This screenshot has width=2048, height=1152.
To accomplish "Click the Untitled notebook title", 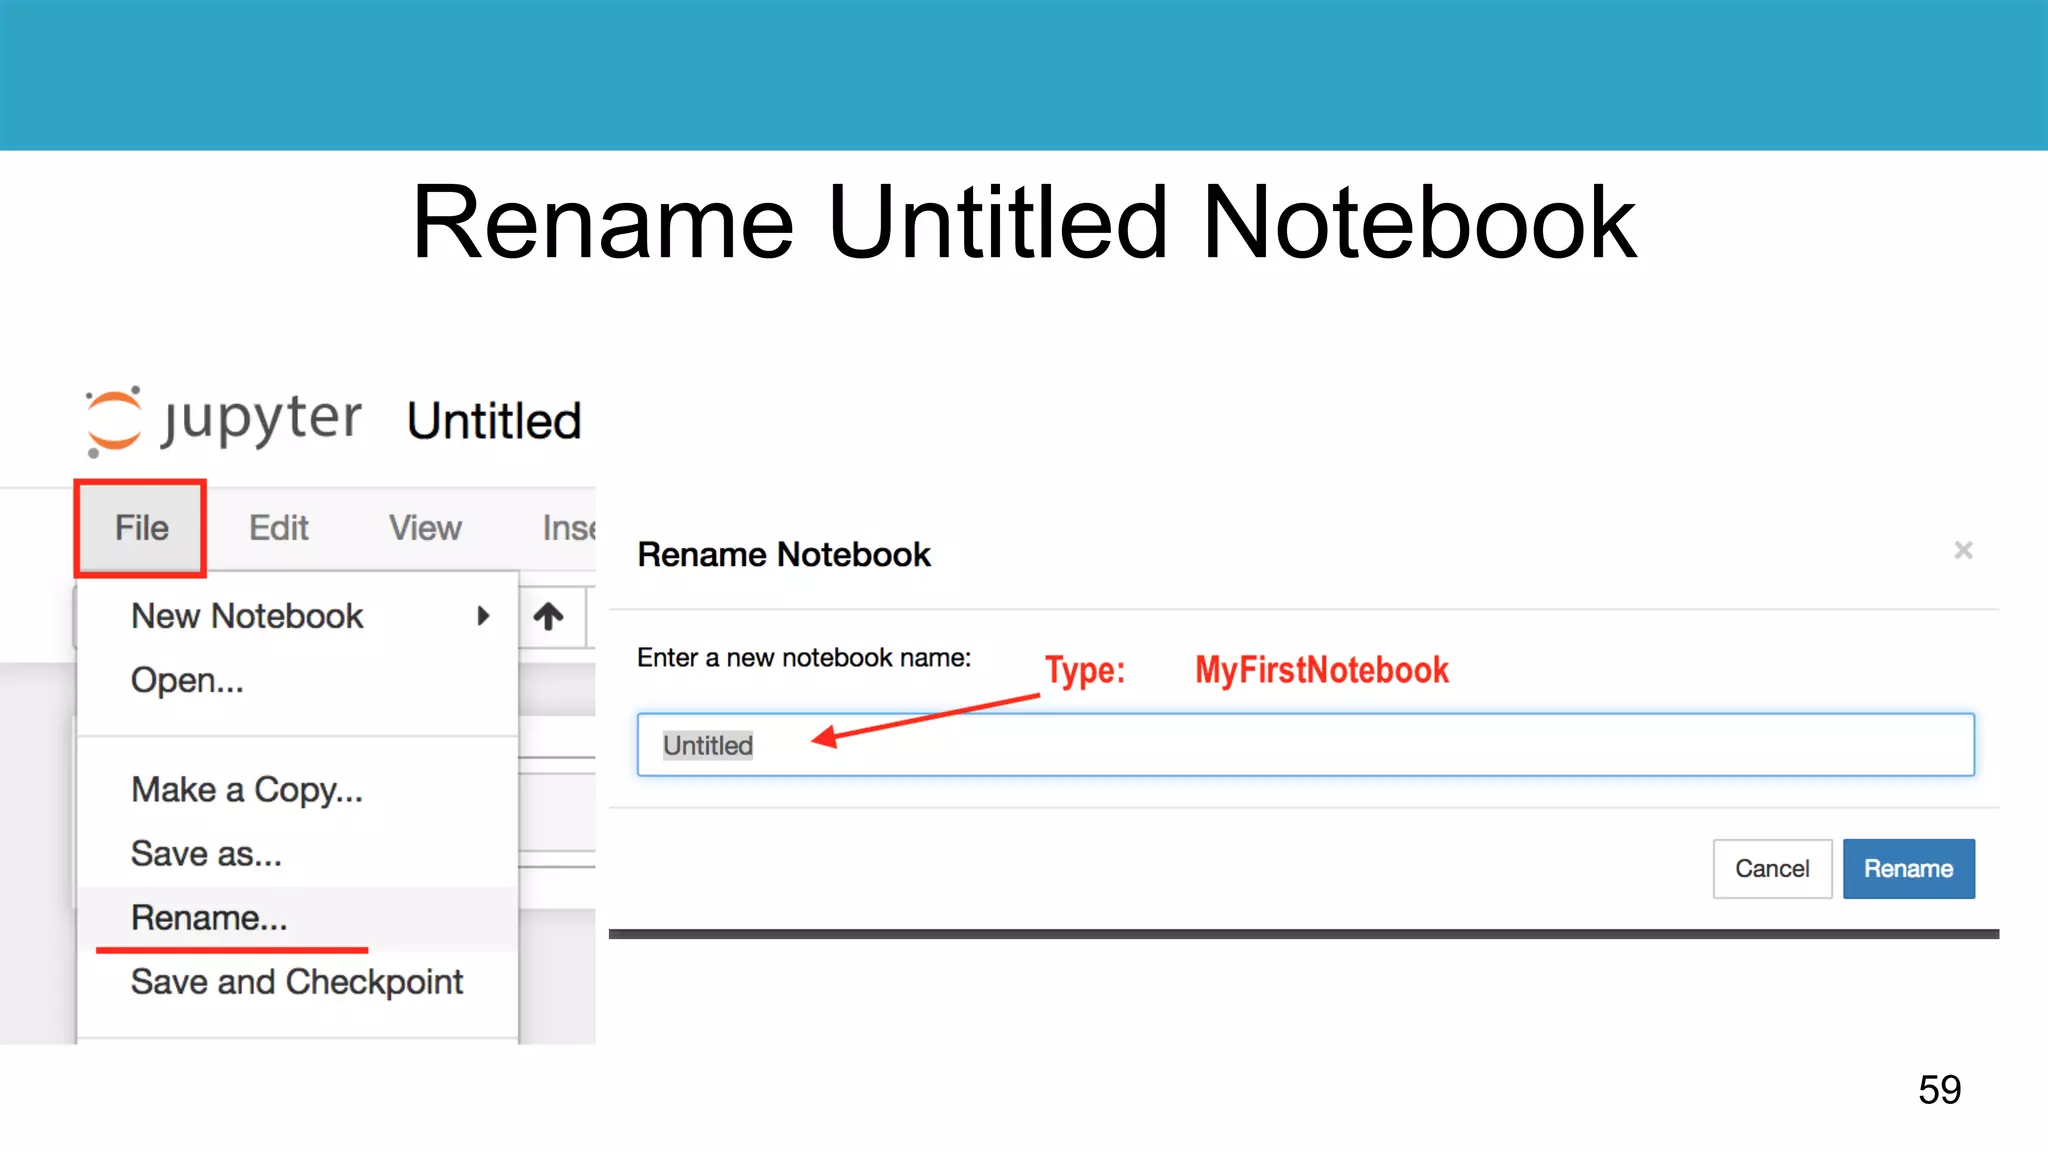I will click(x=494, y=421).
